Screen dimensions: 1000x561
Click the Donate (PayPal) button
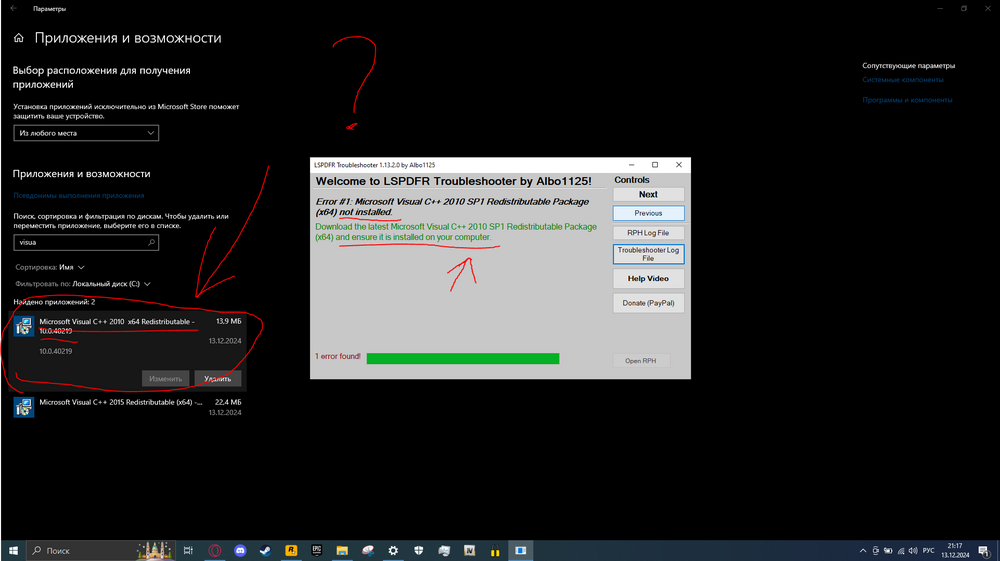648,303
